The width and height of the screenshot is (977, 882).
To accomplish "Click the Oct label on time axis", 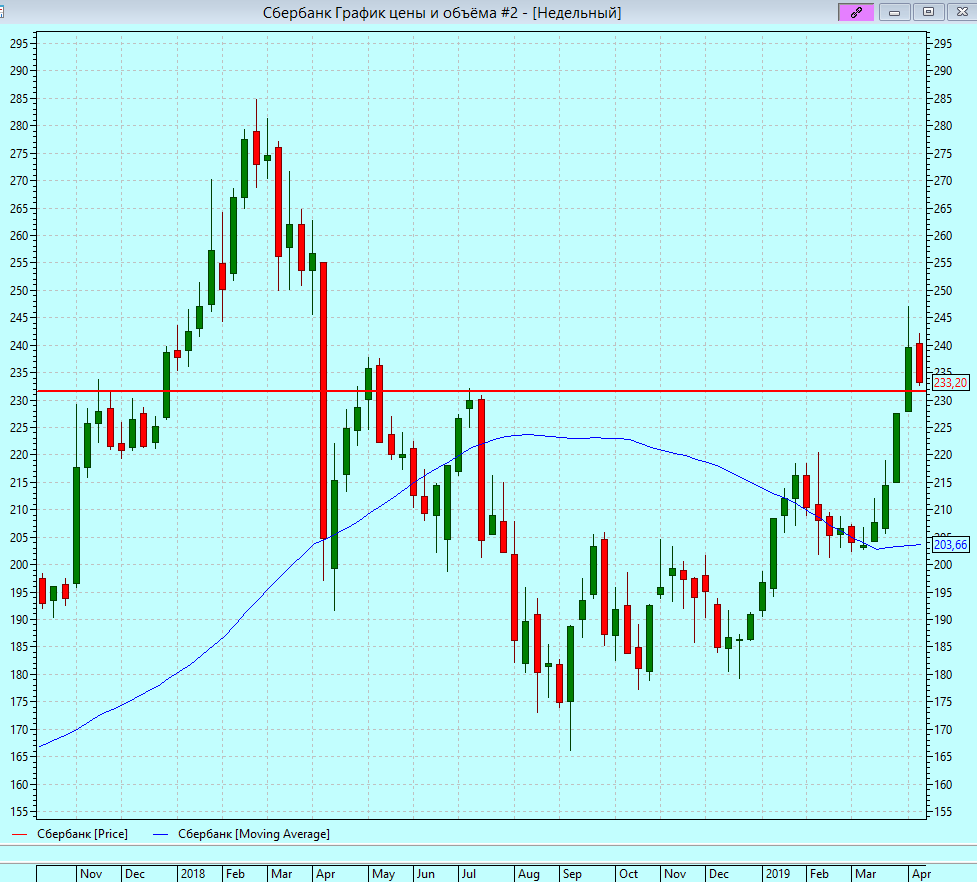I will 629,874.
